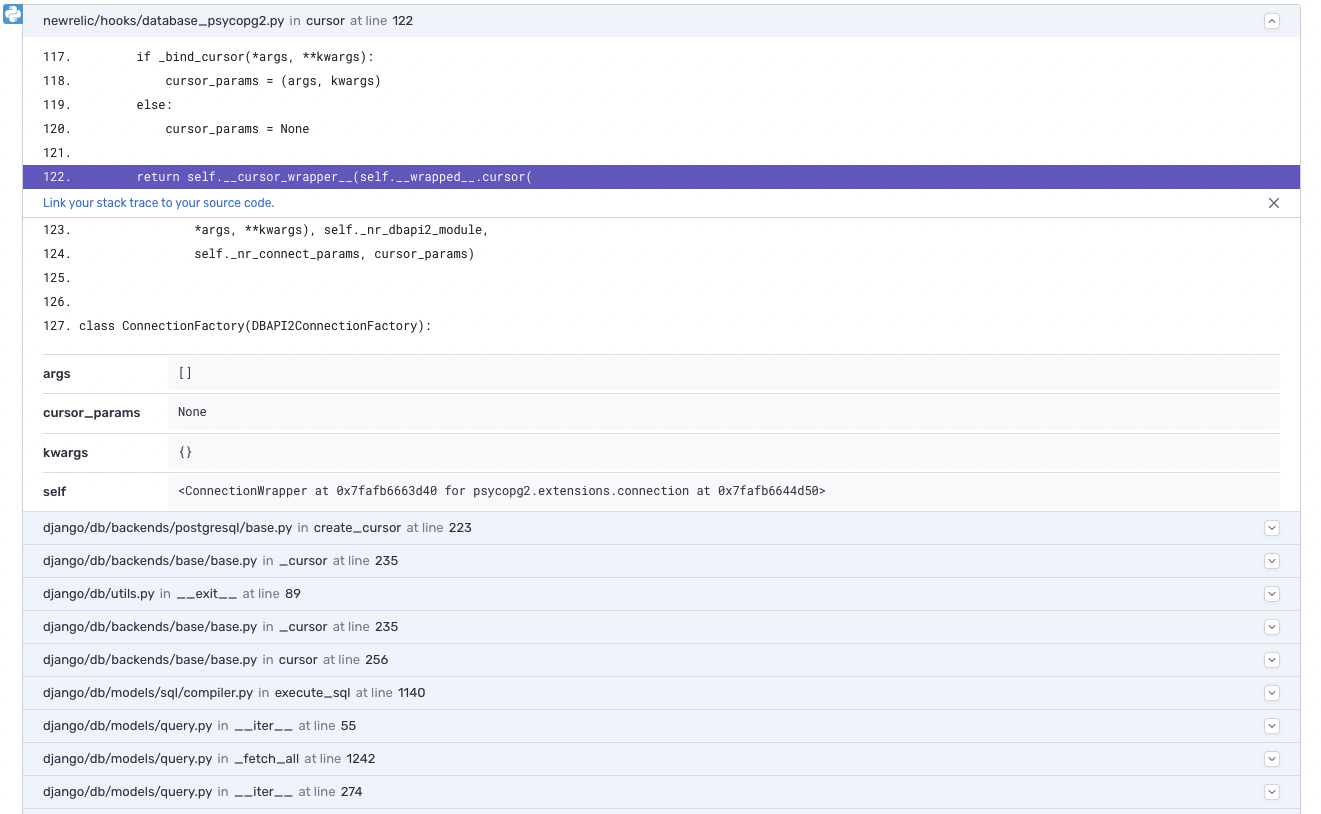Viewport: 1321px width, 814px height.
Task: Click the 'args' variable name
Action: [x=57, y=374]
